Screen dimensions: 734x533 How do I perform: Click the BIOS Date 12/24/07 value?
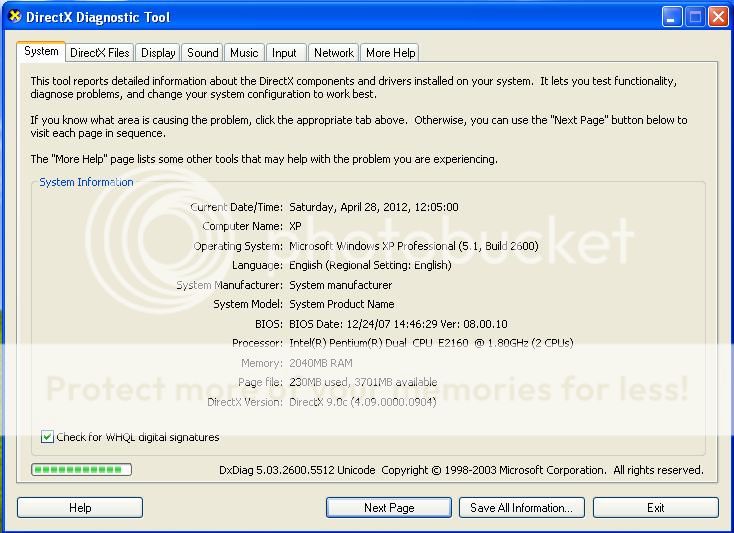point(398,324)
